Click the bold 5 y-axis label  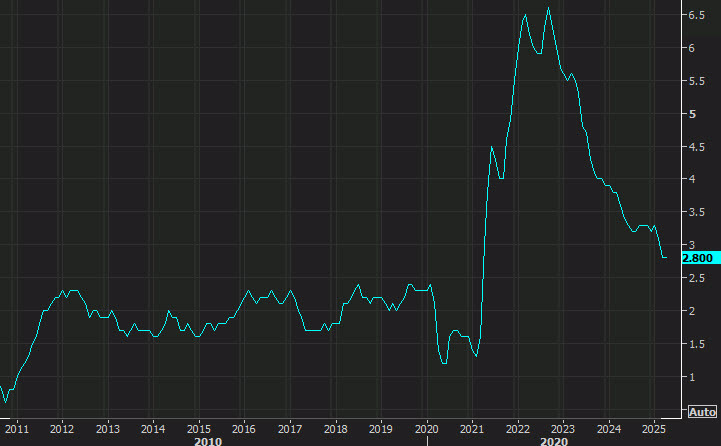[x=692, y=114]
